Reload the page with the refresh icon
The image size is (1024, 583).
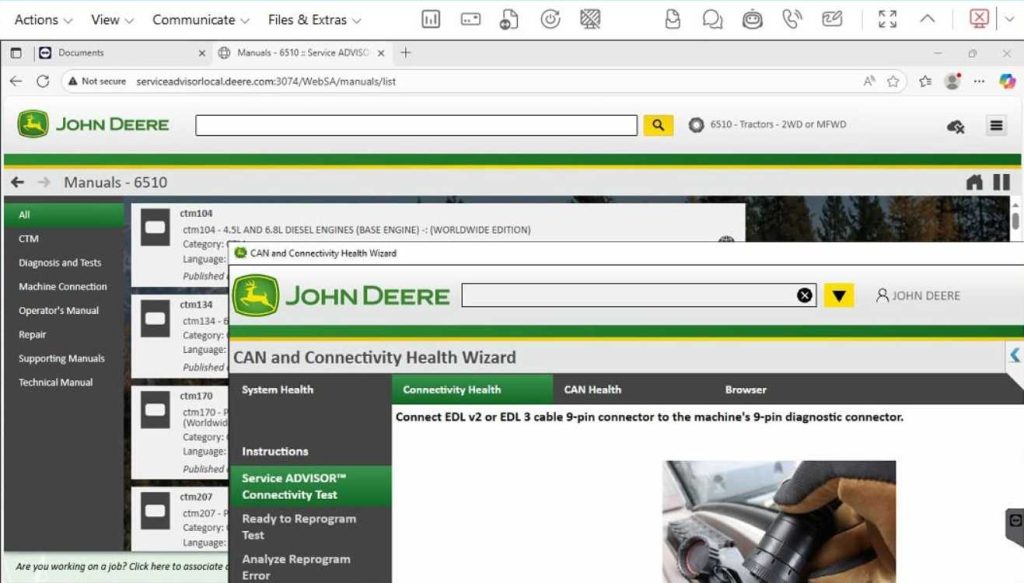click(x=43, y=82)
